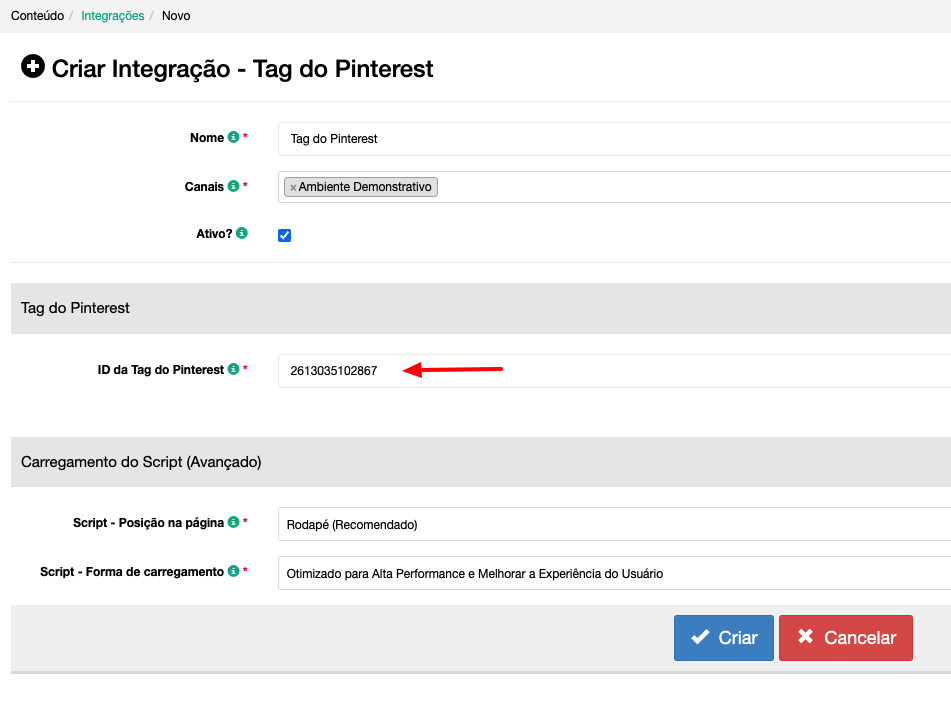
Task: Click the info icon beside Canais label
Action: coord(233,186)
